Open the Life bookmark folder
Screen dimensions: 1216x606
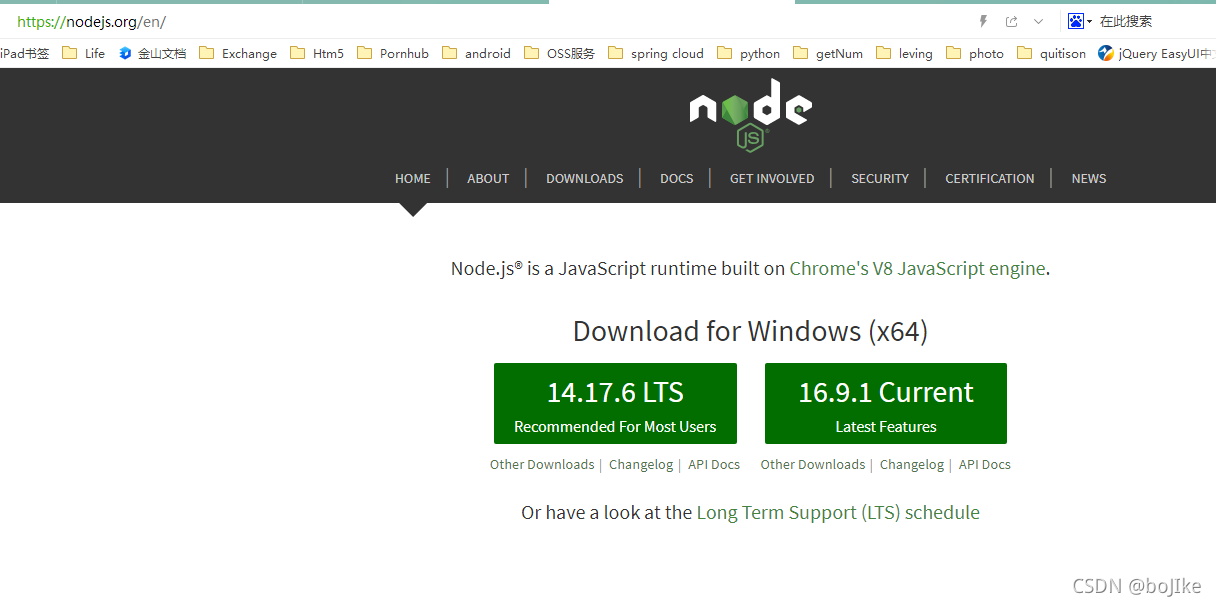[84, 53]
